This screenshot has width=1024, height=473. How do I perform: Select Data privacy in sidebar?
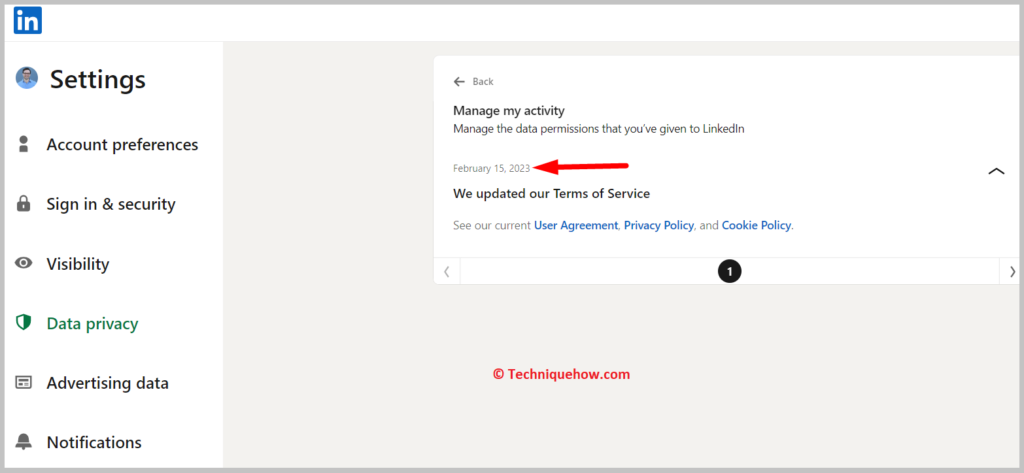coord(92,324)
